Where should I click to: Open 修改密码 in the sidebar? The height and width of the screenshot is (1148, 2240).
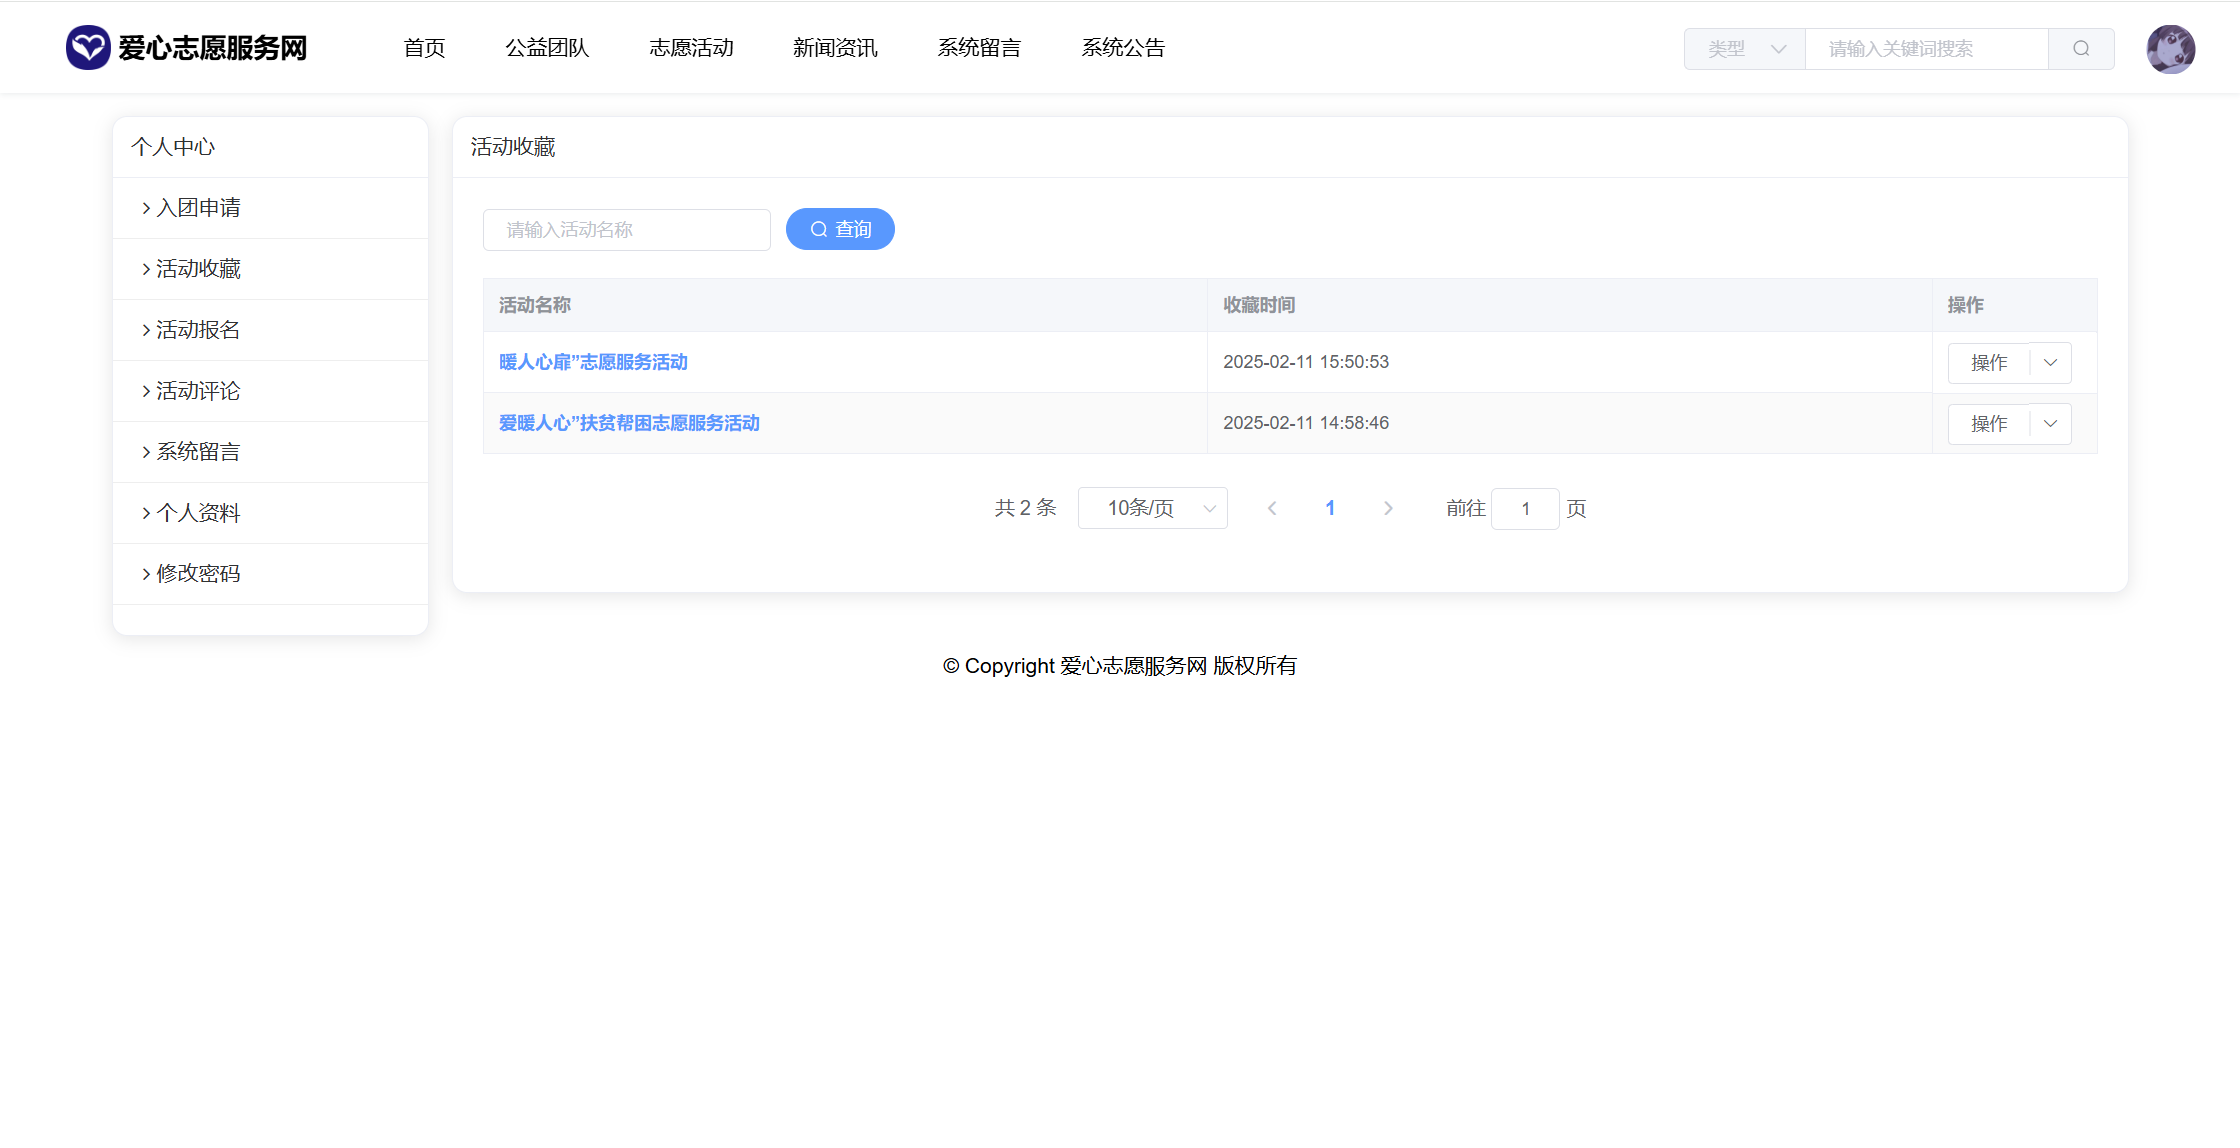[198, 574]
